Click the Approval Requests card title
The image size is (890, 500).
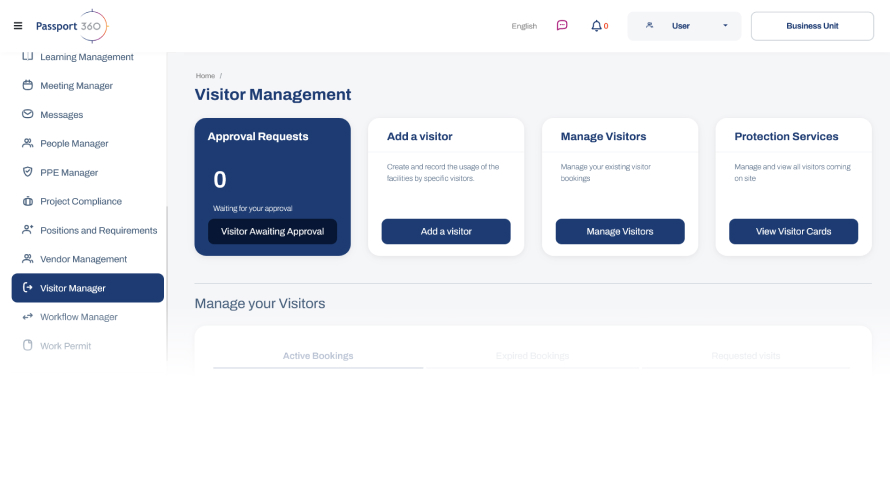pos(258,136)
